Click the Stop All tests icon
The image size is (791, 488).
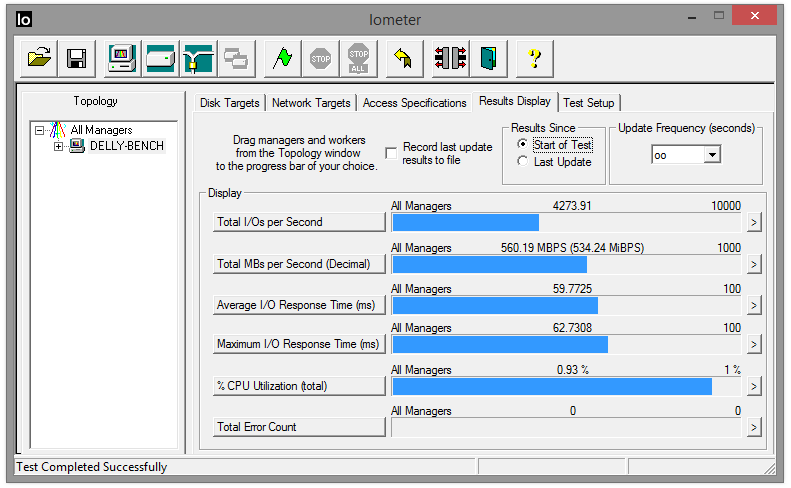pyautogui.click(x=358, y=59)
